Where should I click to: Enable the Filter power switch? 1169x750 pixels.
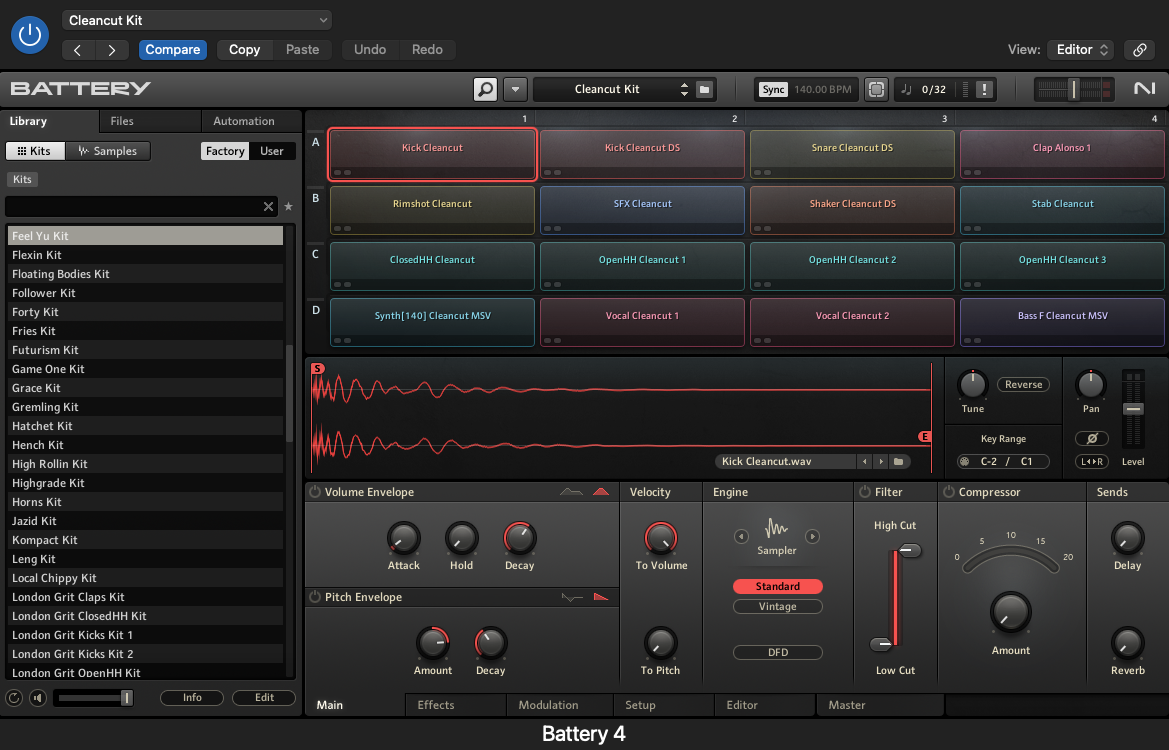(865, 492)
